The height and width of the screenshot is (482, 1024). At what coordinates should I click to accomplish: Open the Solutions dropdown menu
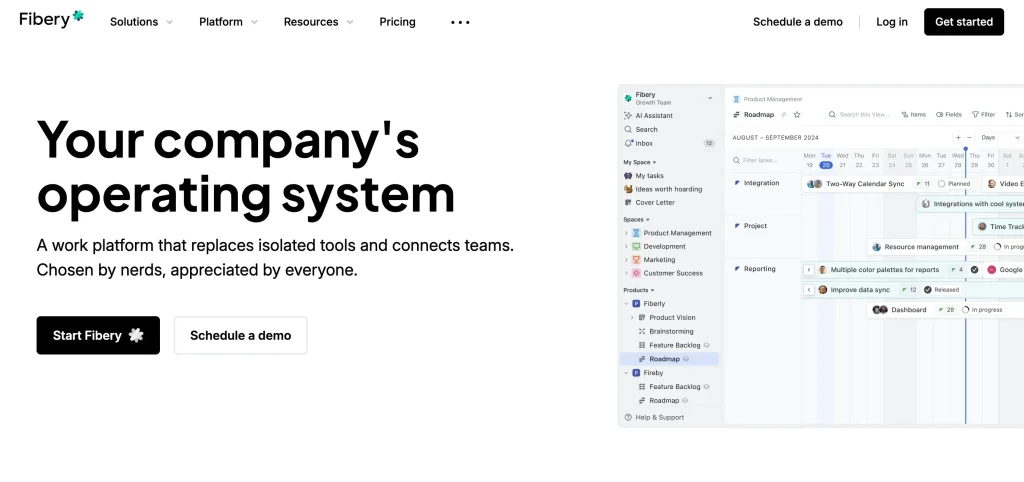click(x=141, y=22)
